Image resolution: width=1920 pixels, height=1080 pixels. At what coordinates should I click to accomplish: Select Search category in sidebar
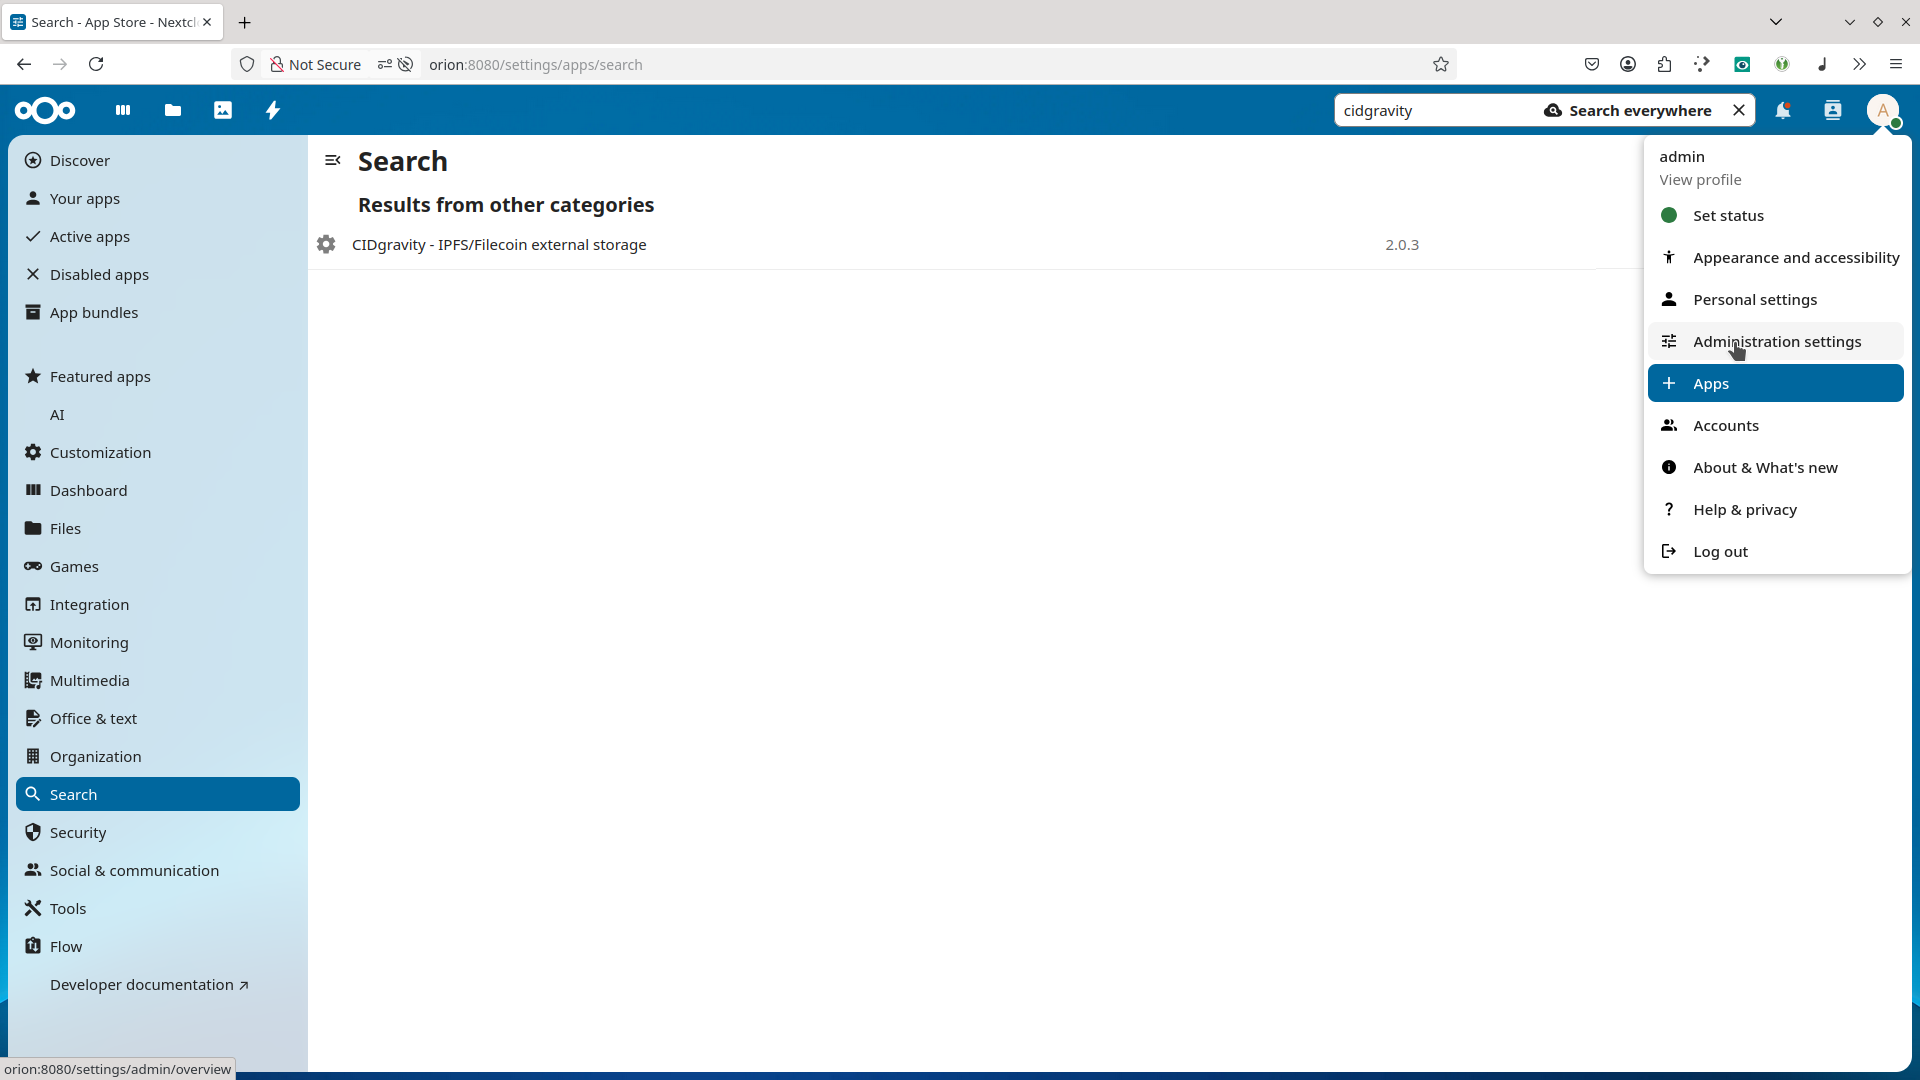coord(158,794)
